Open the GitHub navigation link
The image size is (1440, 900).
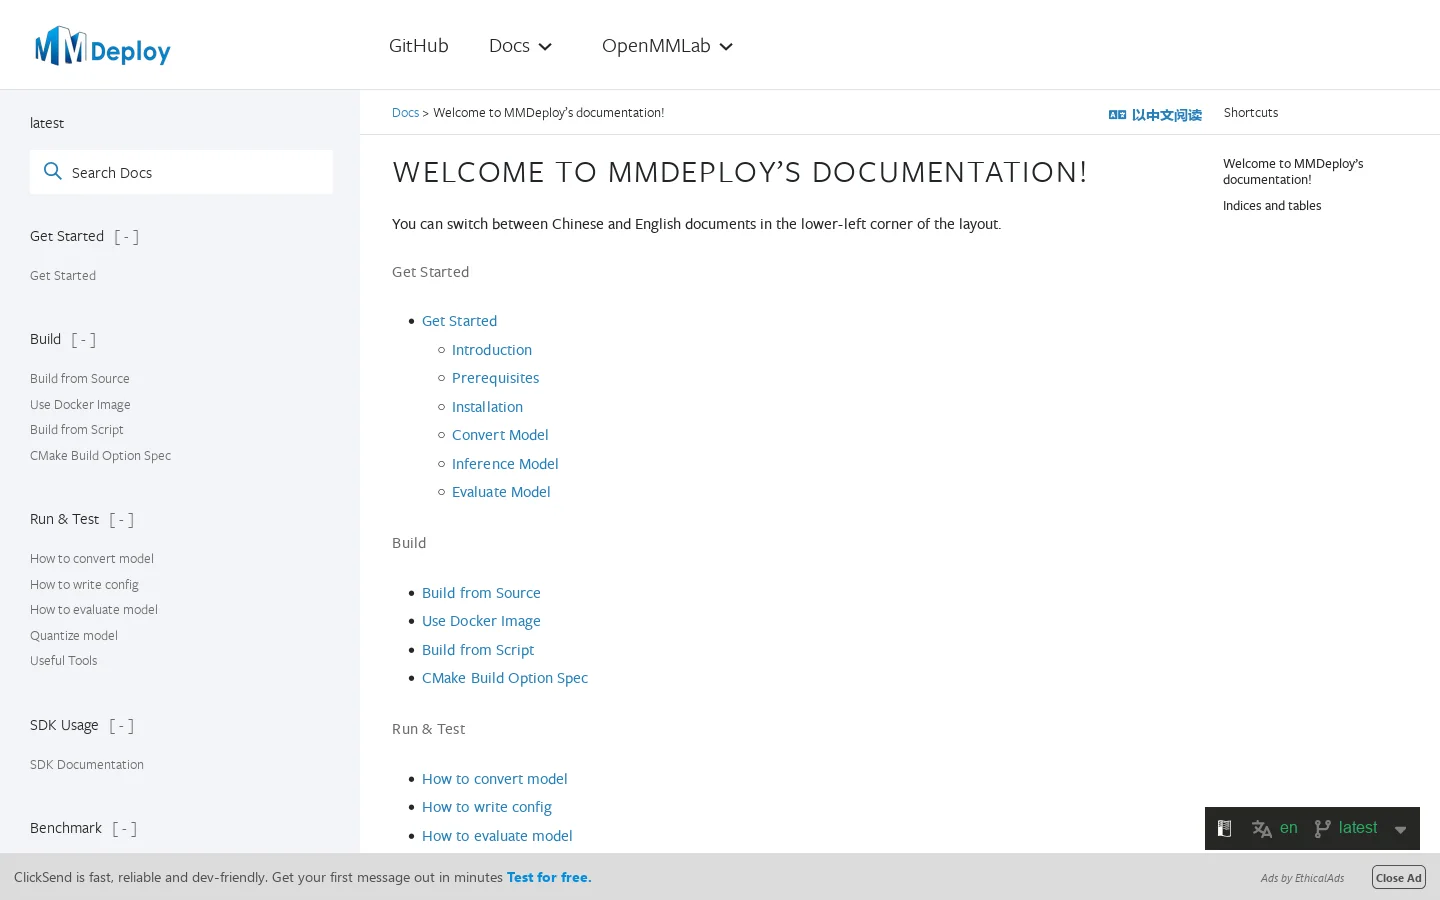pyautogui.click(x=418, y=46)
